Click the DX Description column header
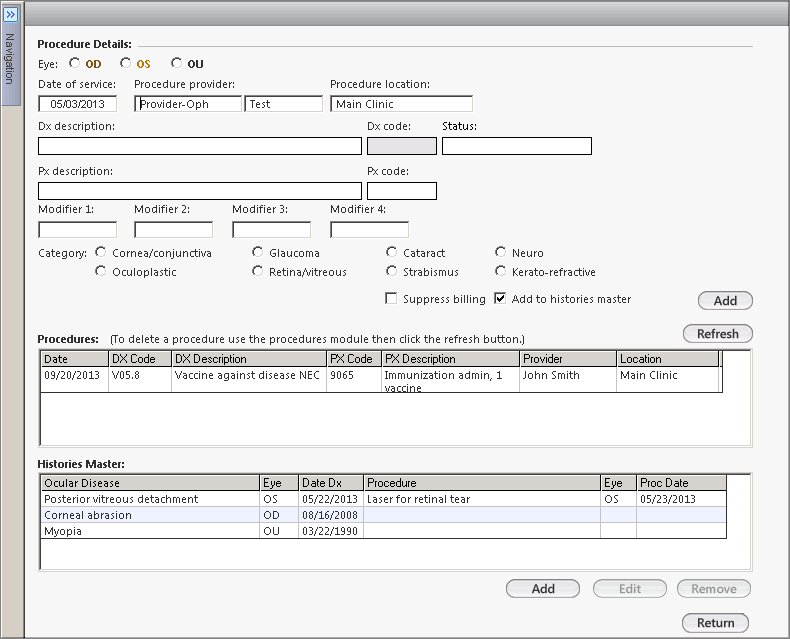This screenshot has height=639, width=790. 249,359
